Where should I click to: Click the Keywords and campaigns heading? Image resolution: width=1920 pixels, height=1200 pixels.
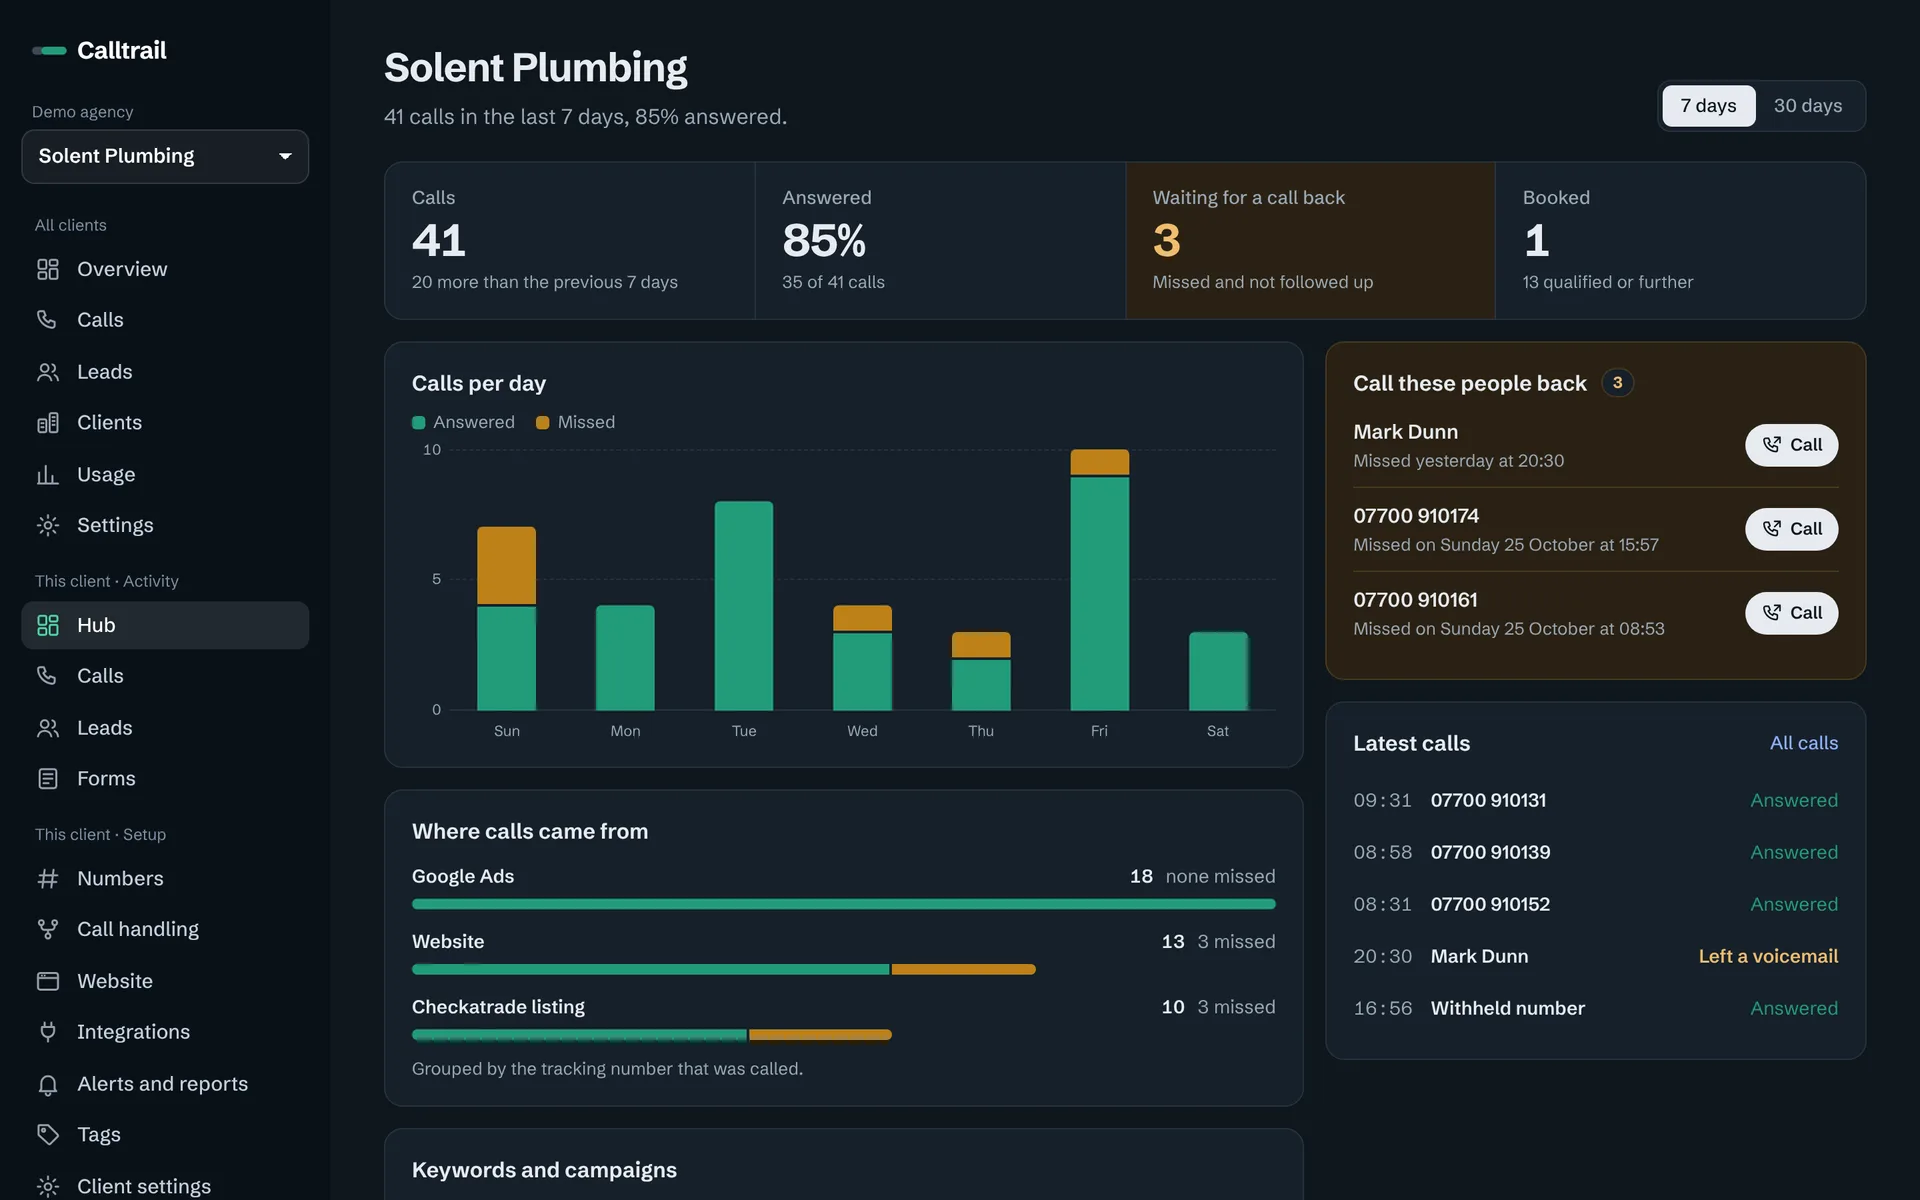pyautogui.click(x=544, y=1170)
